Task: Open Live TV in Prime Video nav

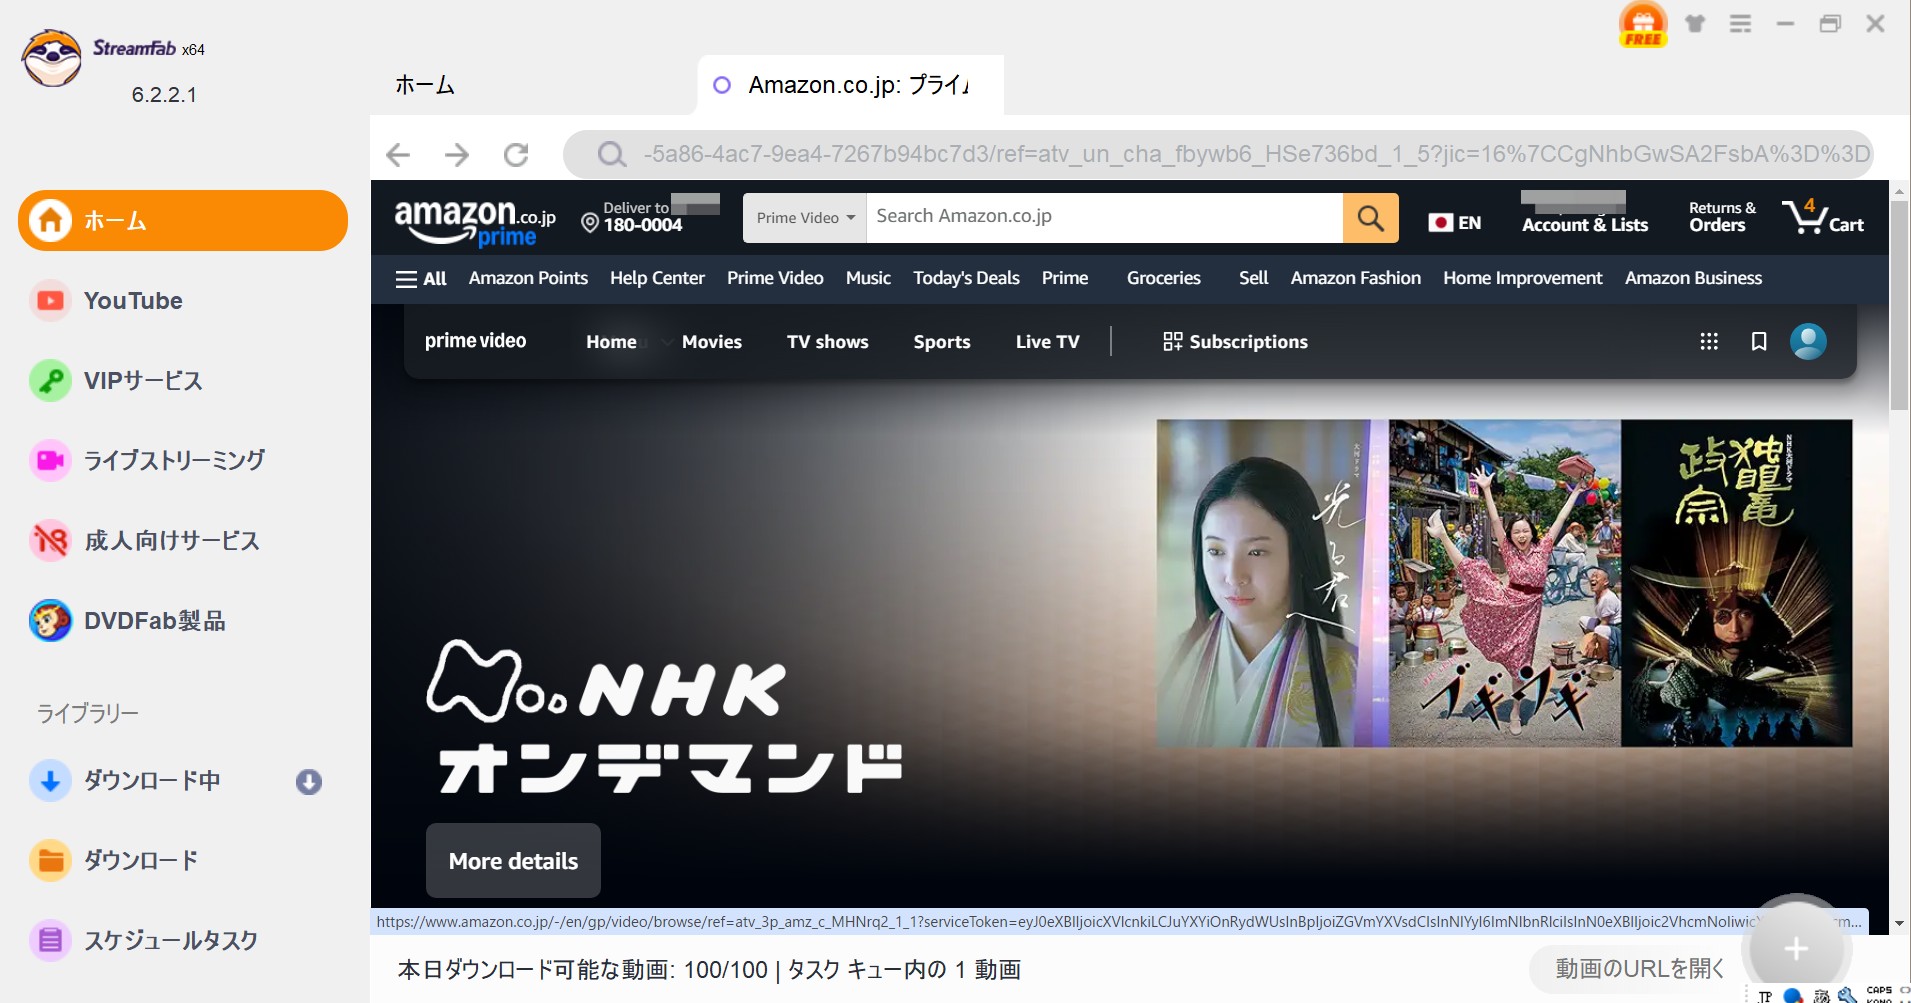Action: [1048, 342]
